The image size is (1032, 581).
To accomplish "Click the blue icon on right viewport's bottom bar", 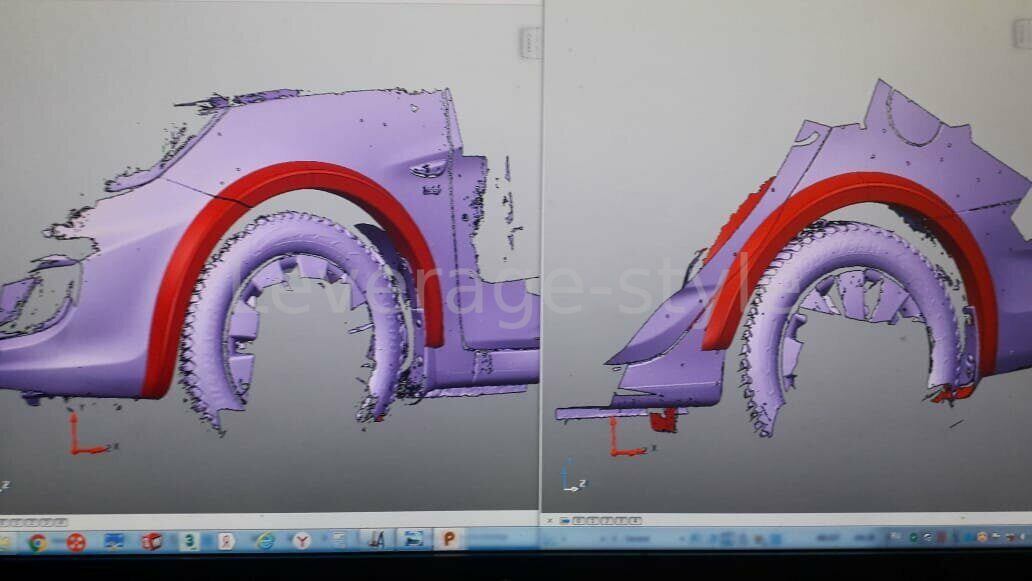I will point(565,520).
